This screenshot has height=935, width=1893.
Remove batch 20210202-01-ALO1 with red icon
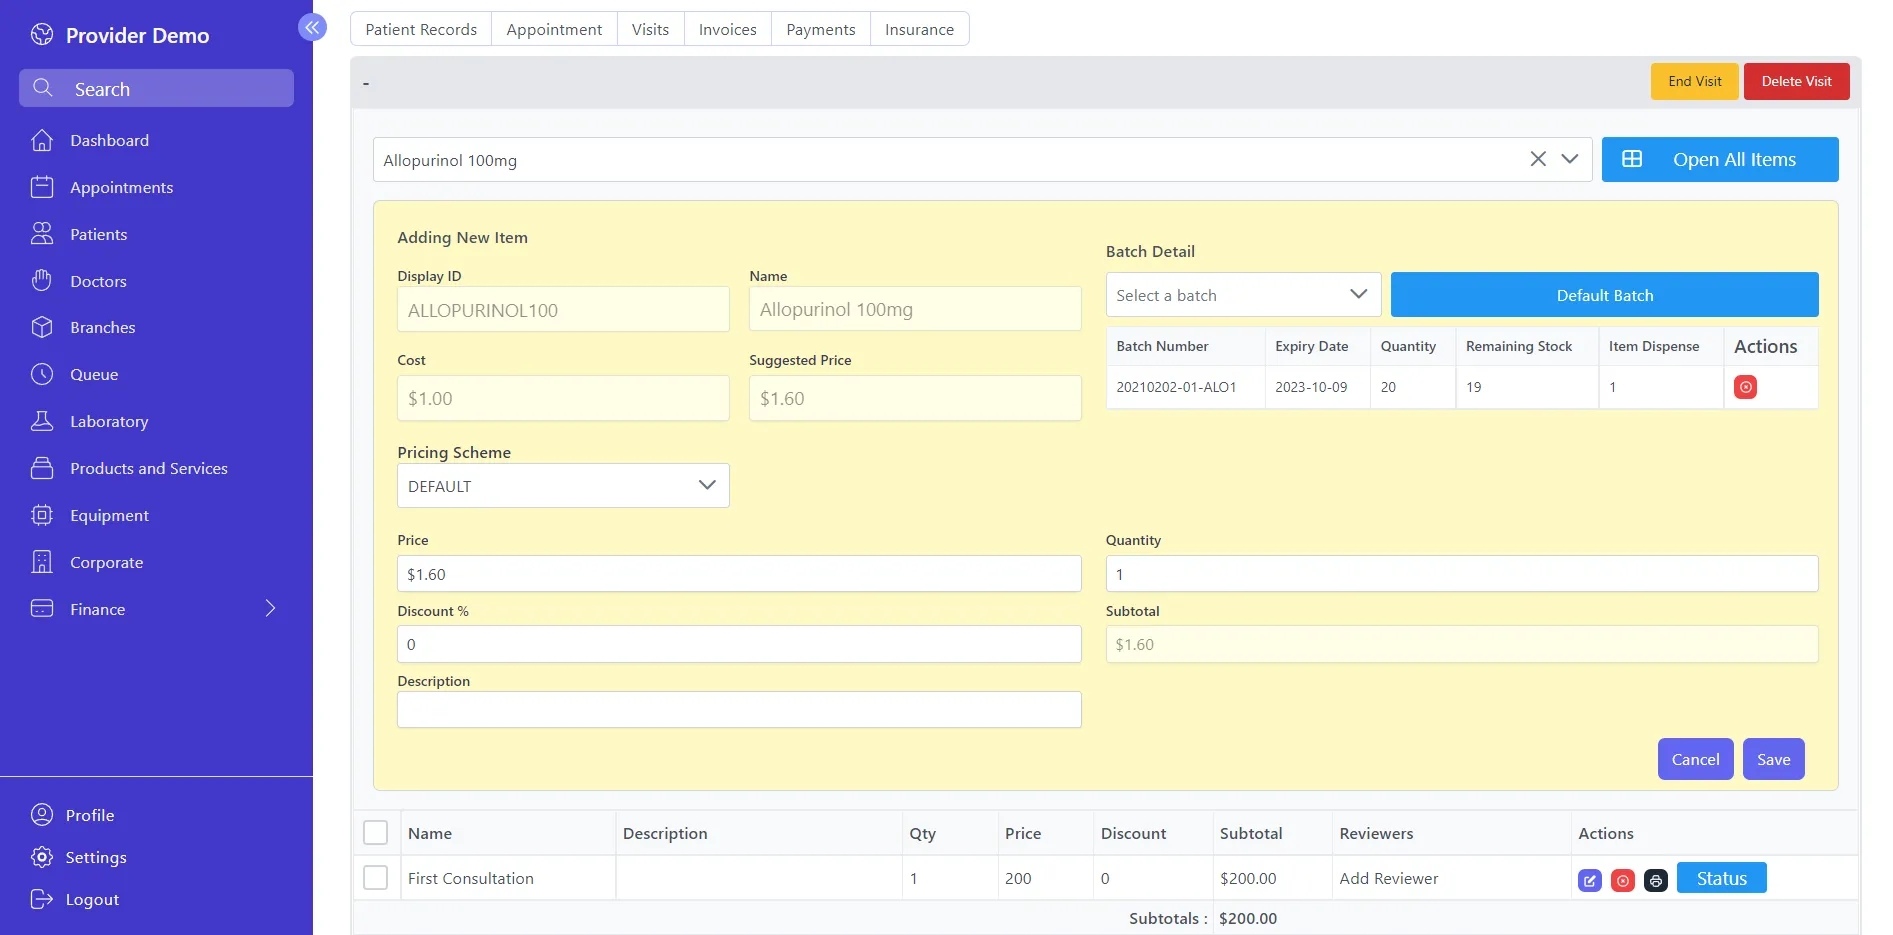coord(1745,387)
